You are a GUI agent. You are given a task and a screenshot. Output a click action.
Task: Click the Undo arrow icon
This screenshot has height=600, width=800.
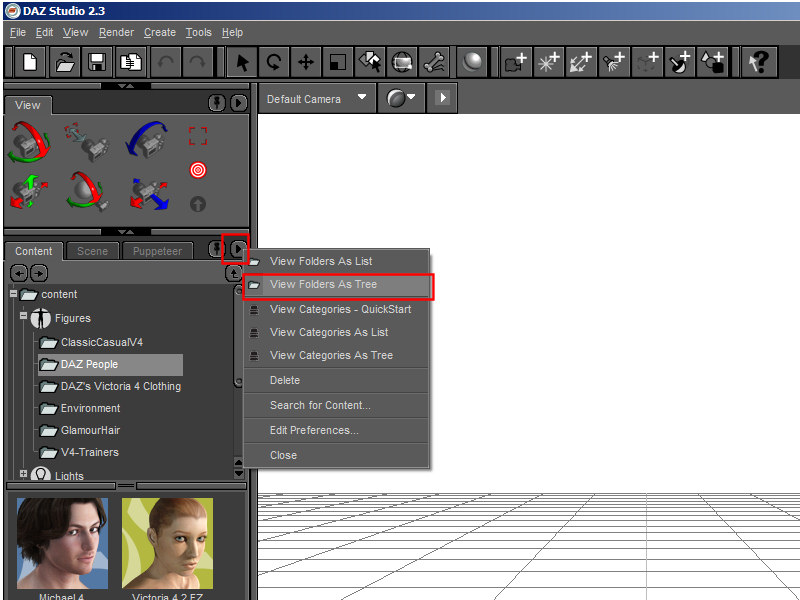165,62
